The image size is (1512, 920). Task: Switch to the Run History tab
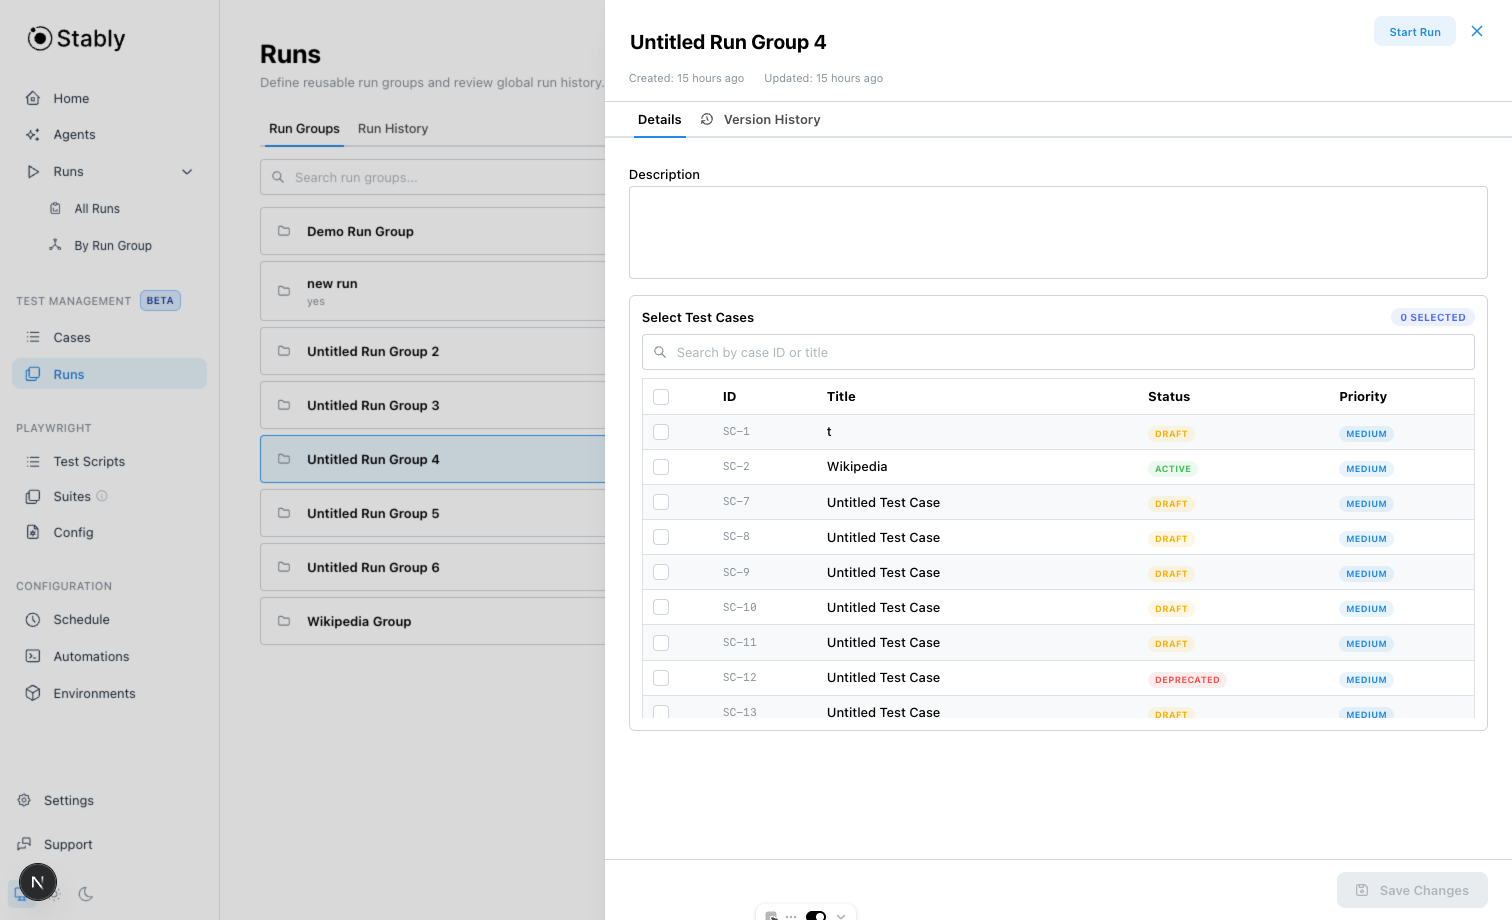tap(393, 128)
